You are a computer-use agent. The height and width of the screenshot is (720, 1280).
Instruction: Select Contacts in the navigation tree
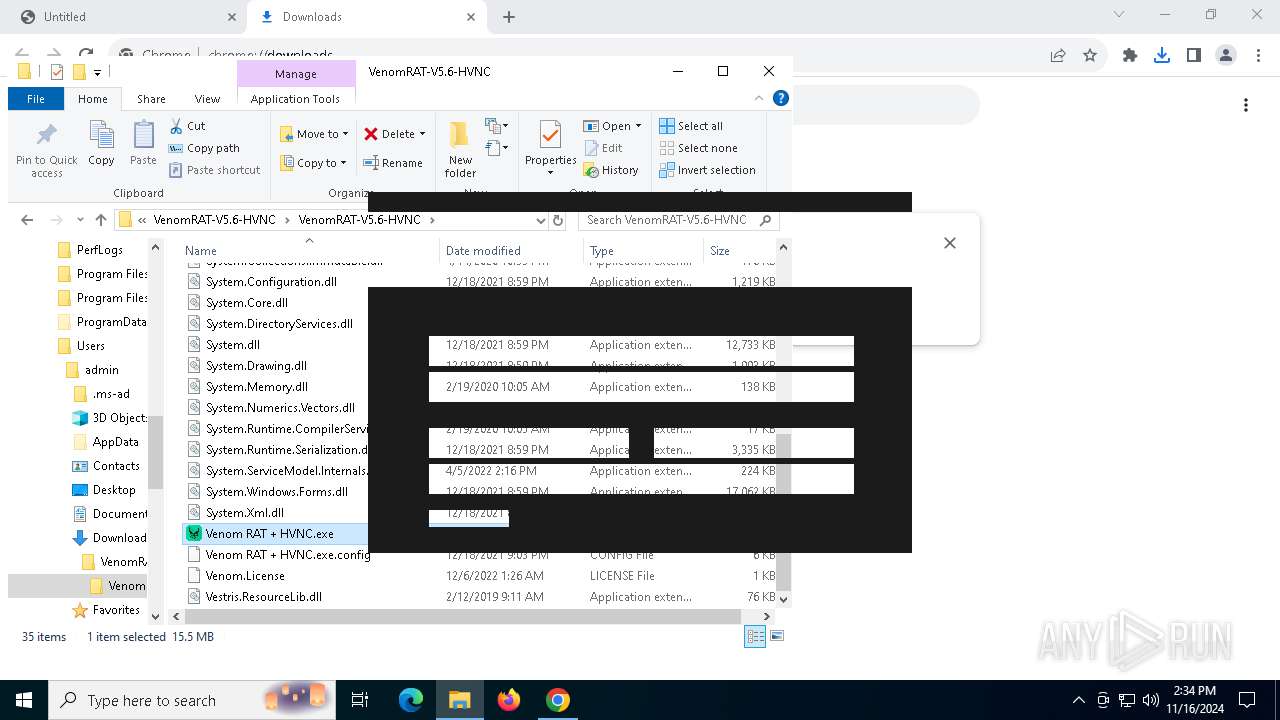pyautogui.click(x=116, y=466)
